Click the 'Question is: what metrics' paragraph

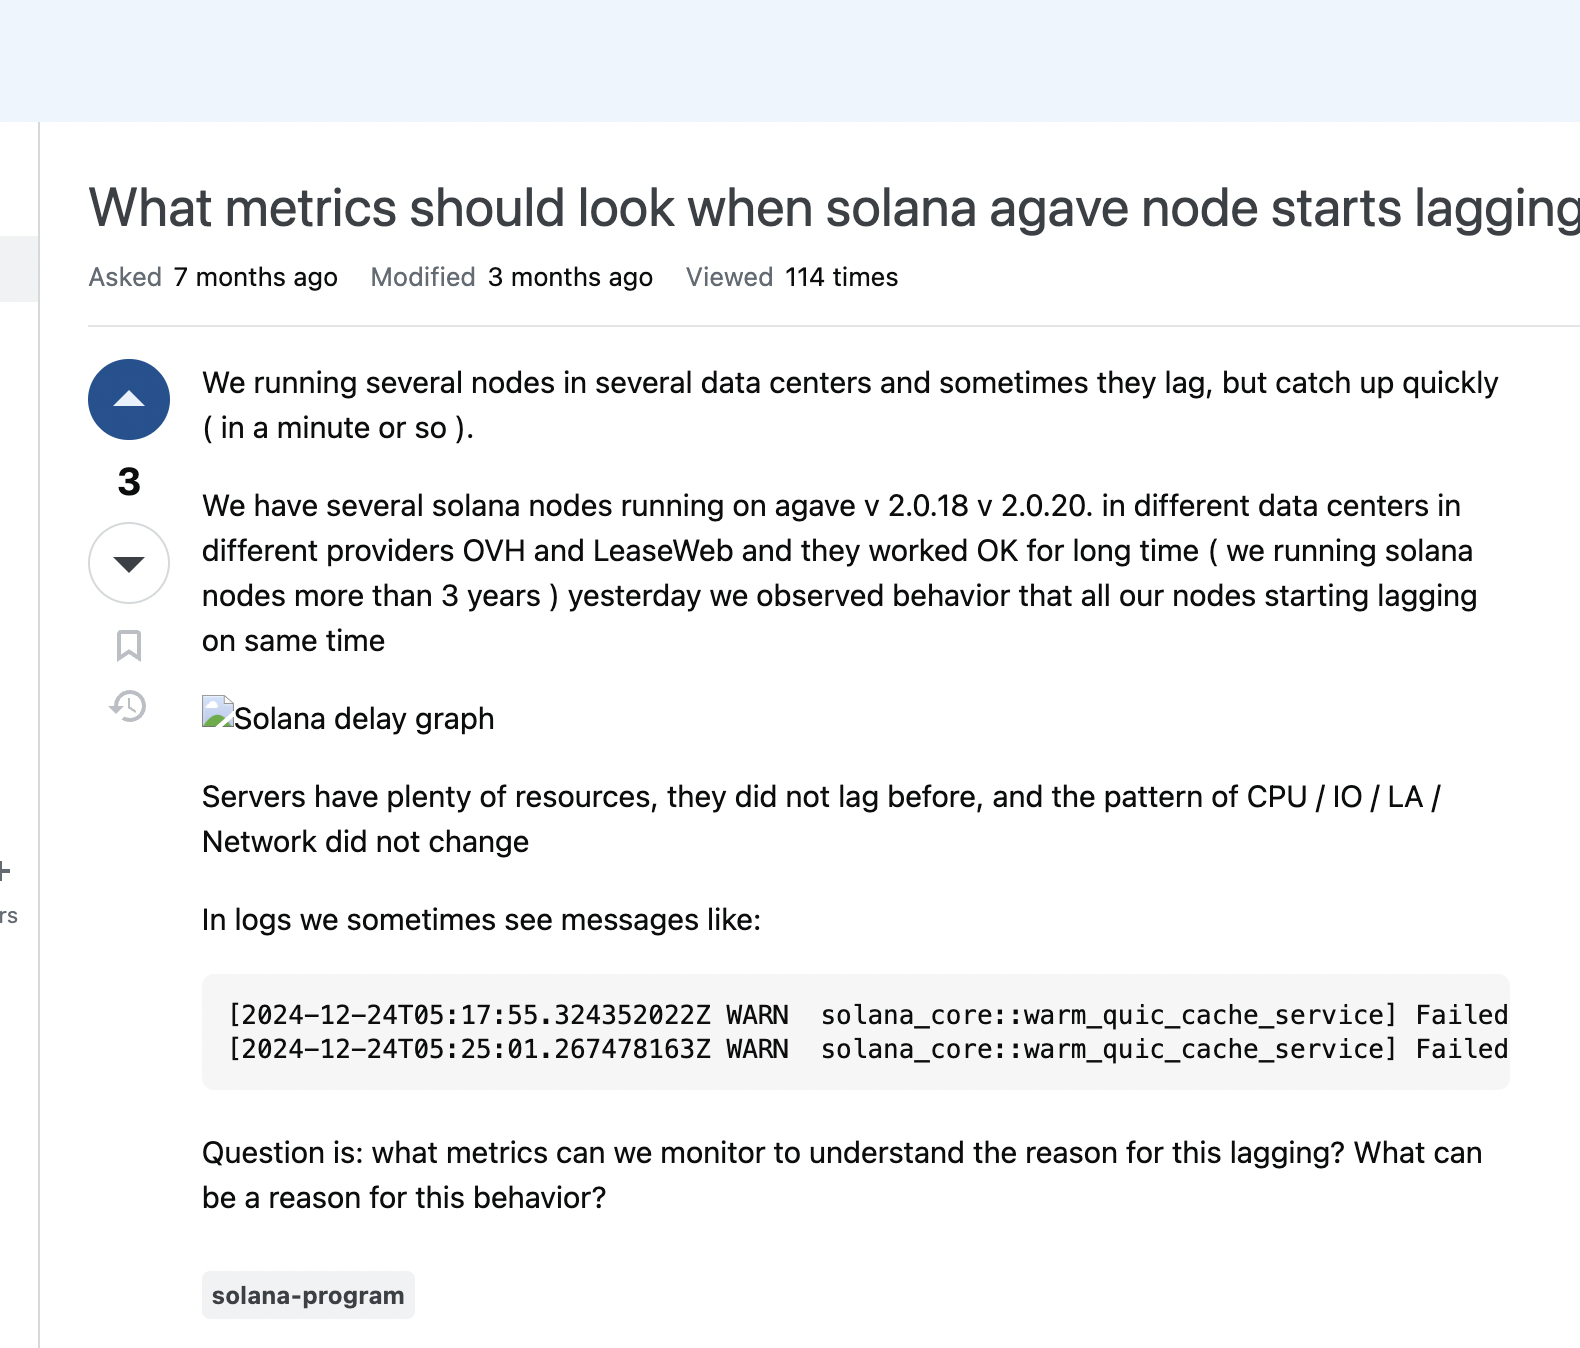(841, 1175)
